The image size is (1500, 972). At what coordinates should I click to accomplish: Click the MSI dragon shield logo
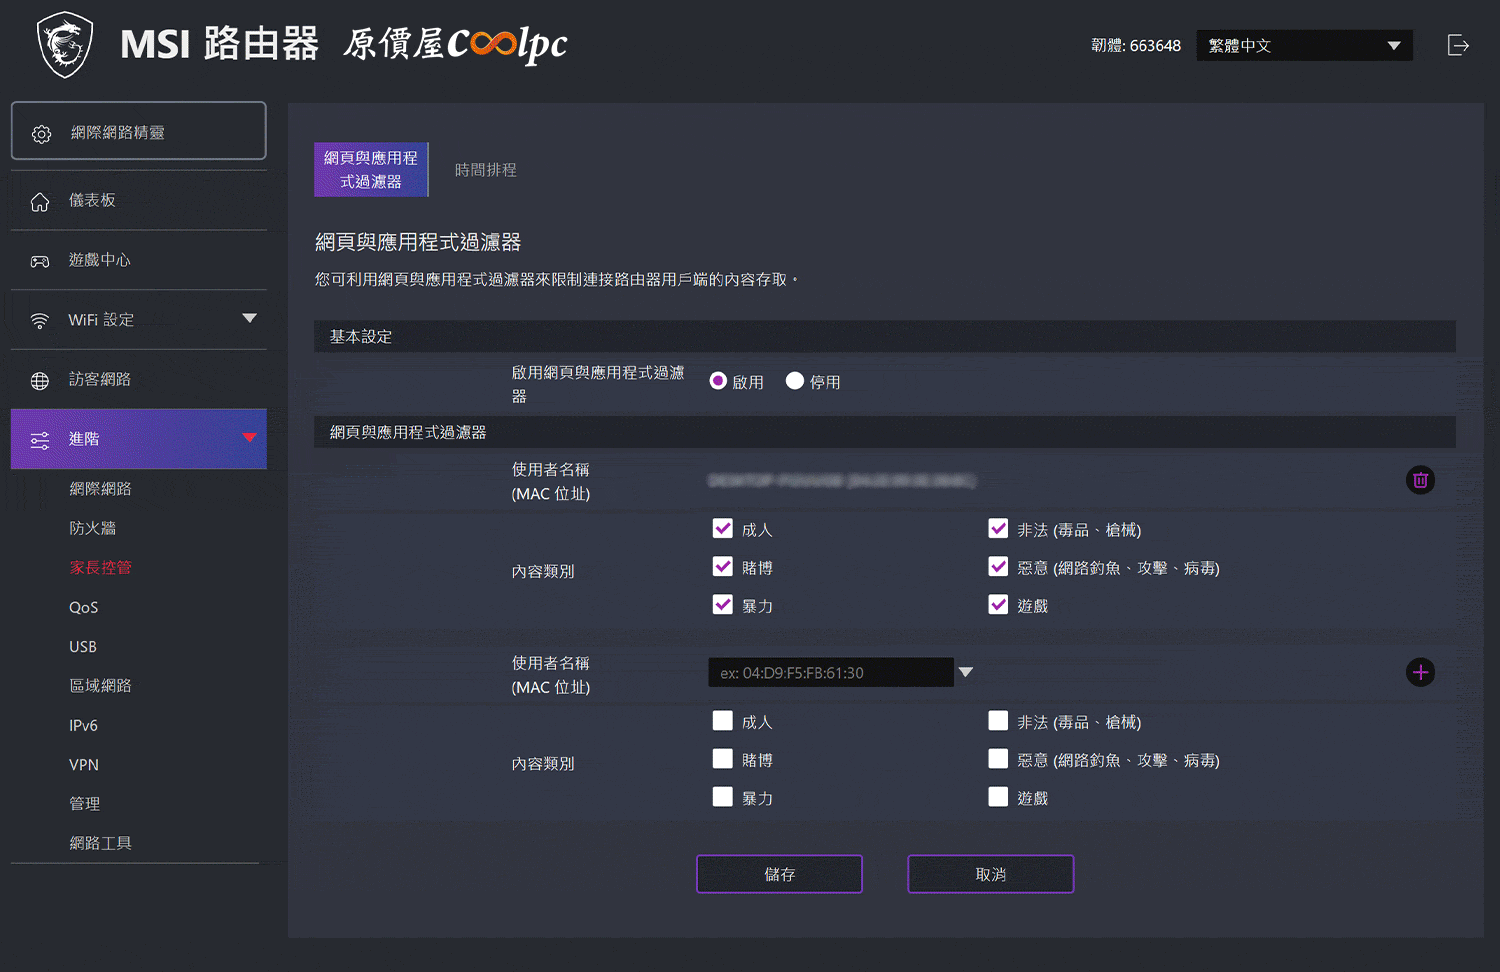(x=65, y=45)
